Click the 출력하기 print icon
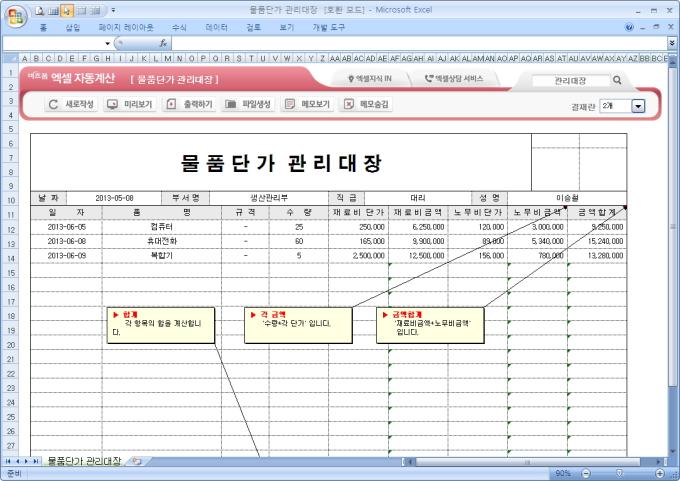 pos(171,104)
